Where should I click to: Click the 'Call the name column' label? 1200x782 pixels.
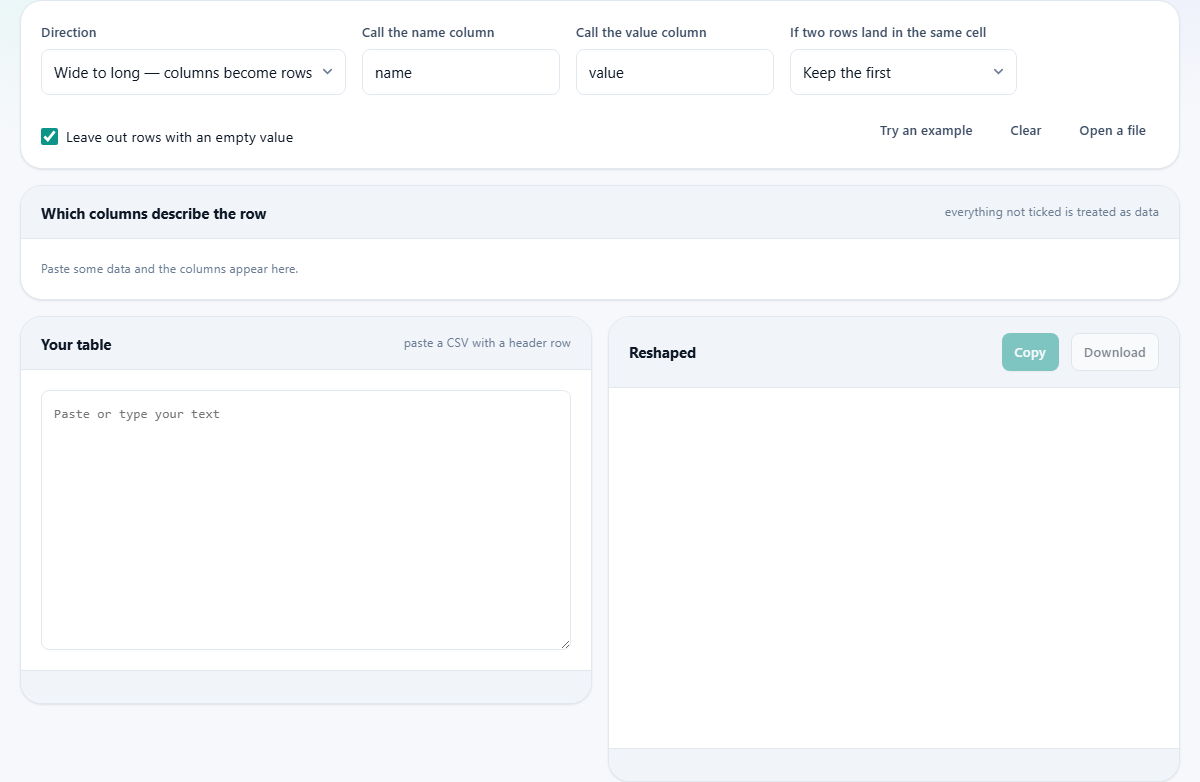pyautogui.click(x=428, y=32)
